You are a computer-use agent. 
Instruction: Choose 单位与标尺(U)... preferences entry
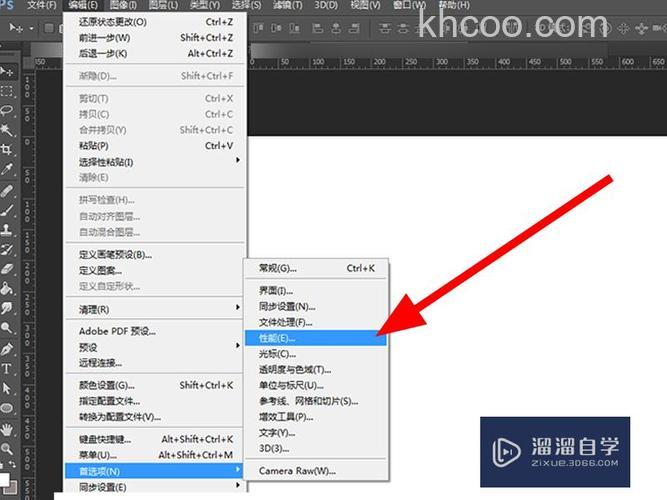pos(316,385)
